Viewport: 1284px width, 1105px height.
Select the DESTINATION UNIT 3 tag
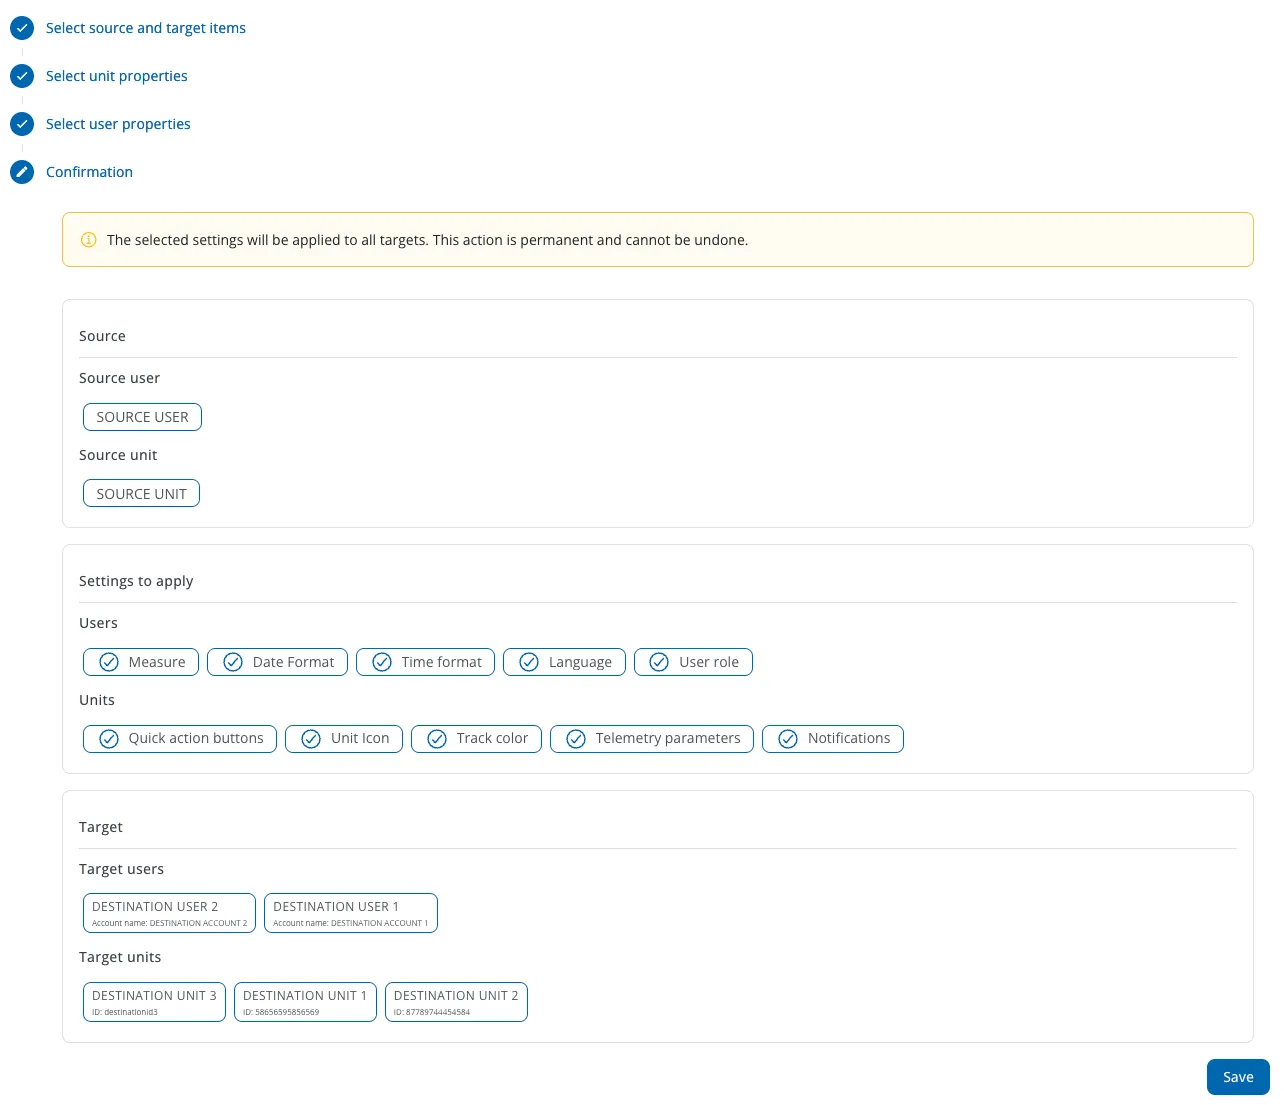click(154, 1002)
